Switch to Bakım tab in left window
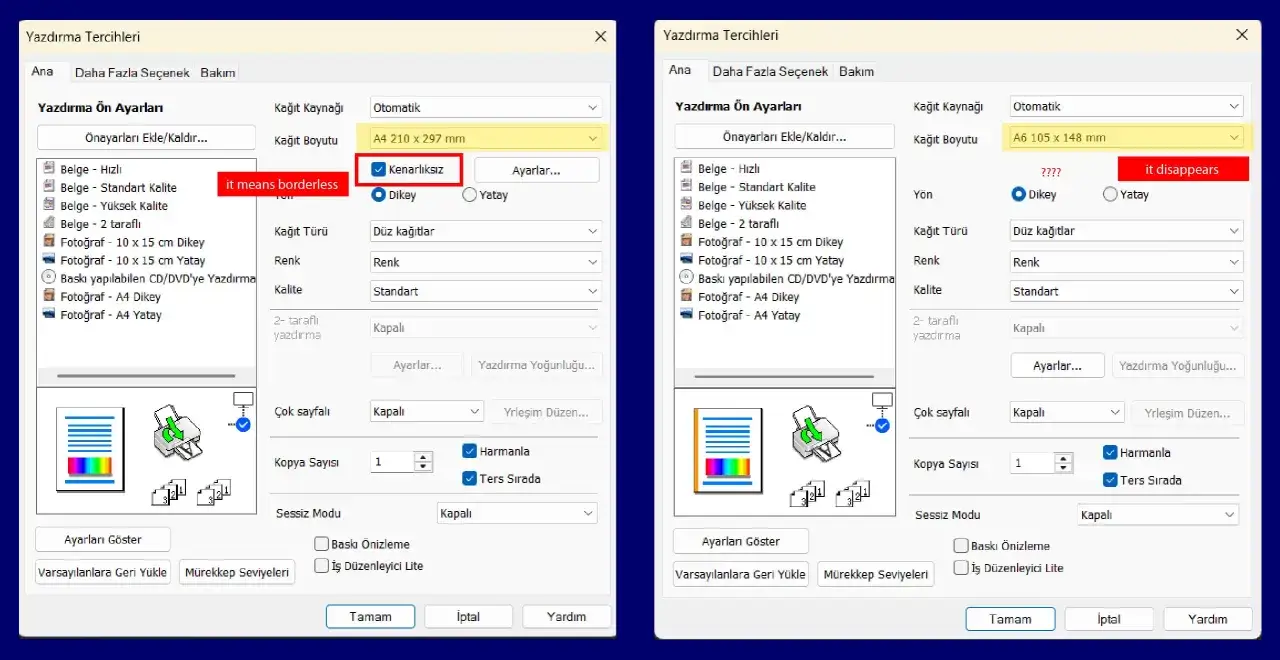The width and height of the screenshot is (1280, 660). pos(218,73)
